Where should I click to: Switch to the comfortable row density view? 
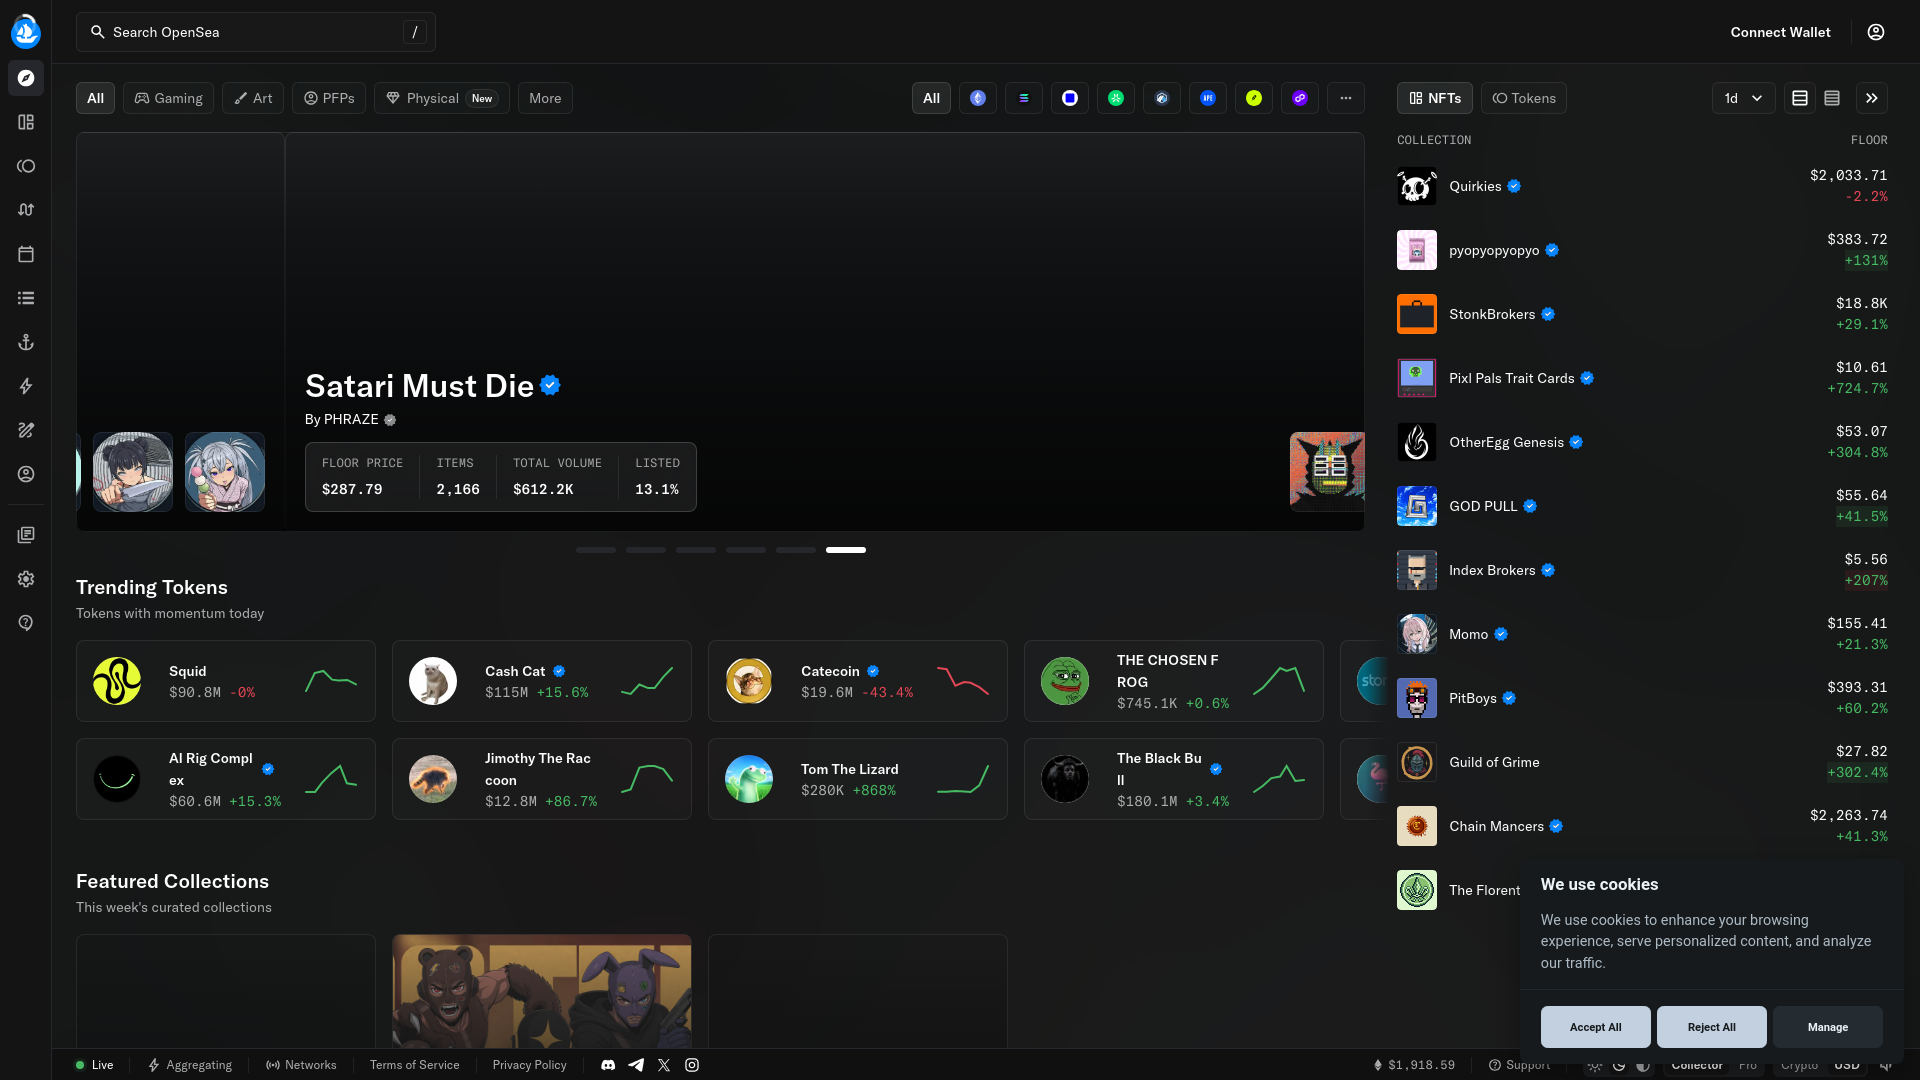[x=1800, y=98]
